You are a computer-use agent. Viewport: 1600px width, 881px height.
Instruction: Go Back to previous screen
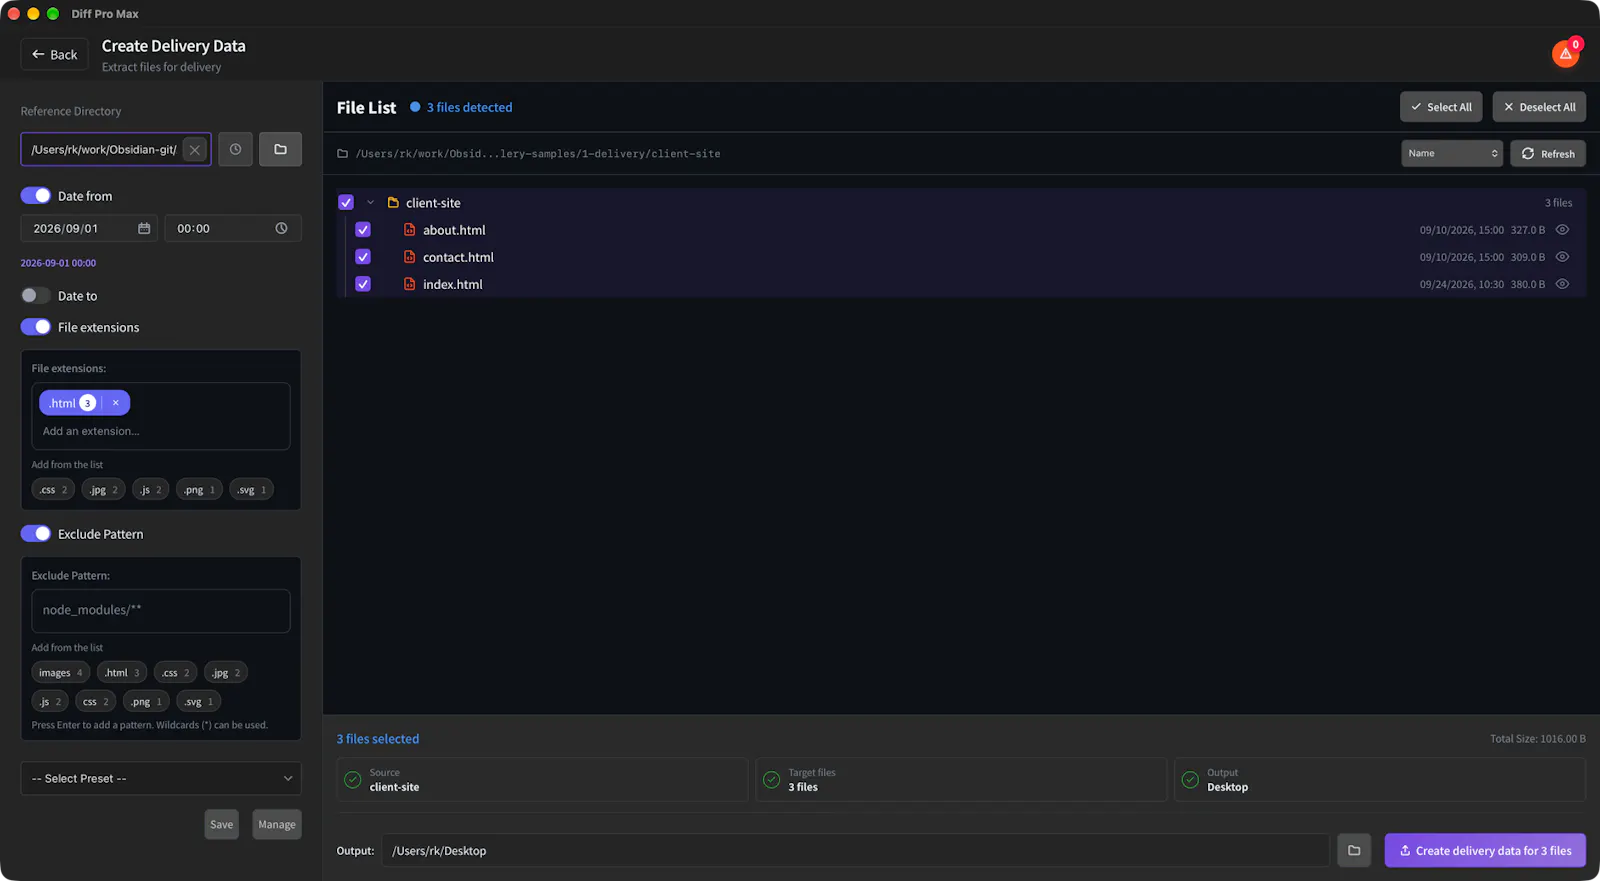pyautogui.click(x=54, y=55)
